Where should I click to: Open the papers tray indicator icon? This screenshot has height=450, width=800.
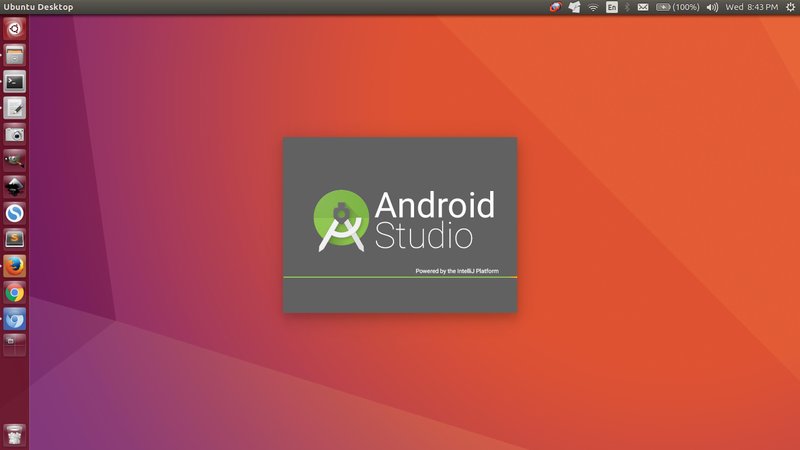[x=574, y=7]
